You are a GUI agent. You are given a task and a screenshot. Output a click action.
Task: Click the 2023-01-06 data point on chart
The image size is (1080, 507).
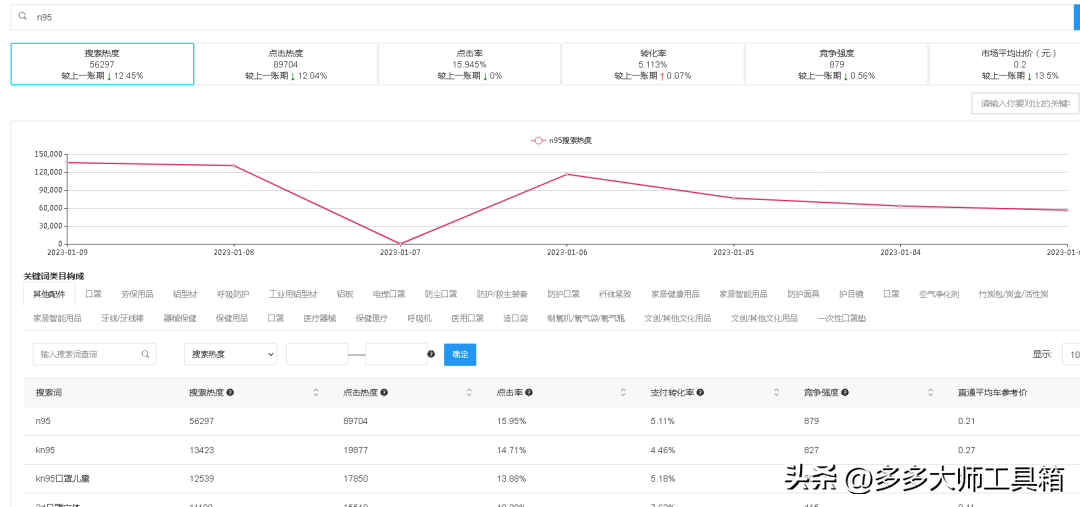(567, 174)
